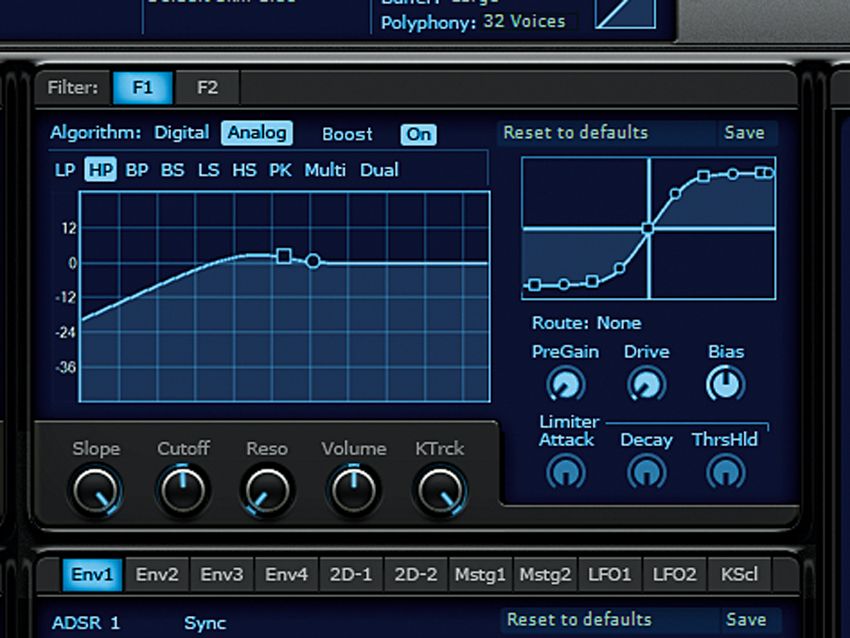Switch to the F2 filter tab
Screen dimensions: 850x638
click(207, 87)
